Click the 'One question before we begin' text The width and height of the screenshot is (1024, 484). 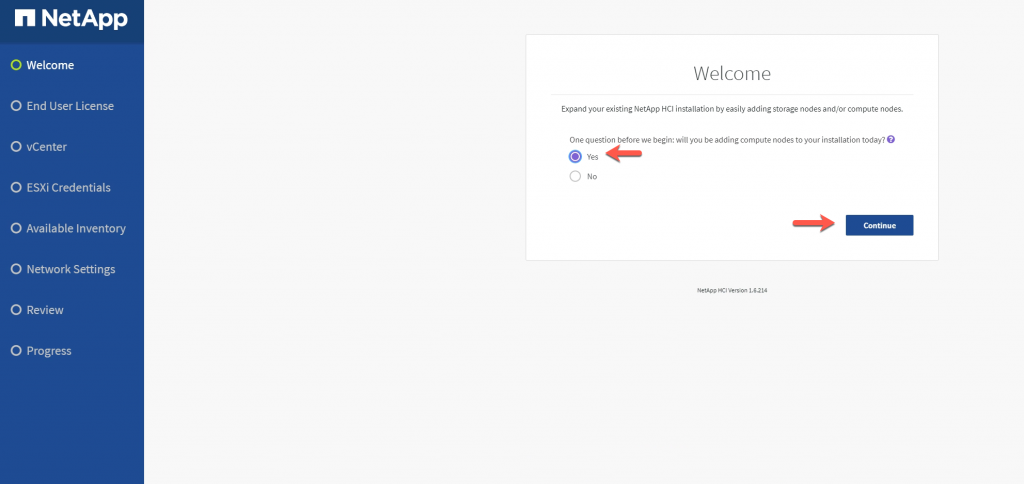[727, 140]
